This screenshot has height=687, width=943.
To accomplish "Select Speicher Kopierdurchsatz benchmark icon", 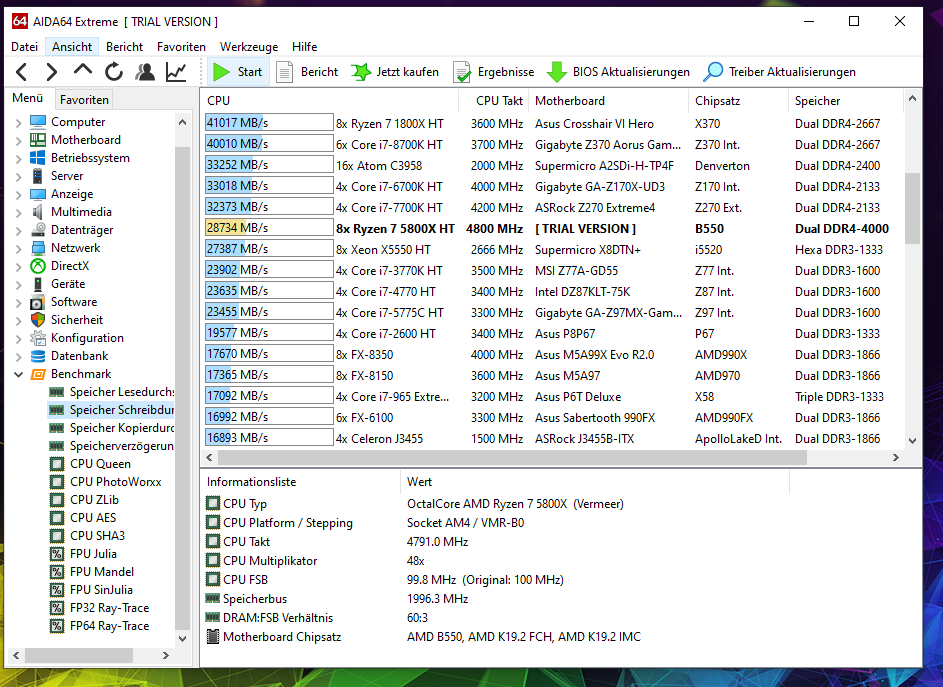I will (x=57, y=428).
